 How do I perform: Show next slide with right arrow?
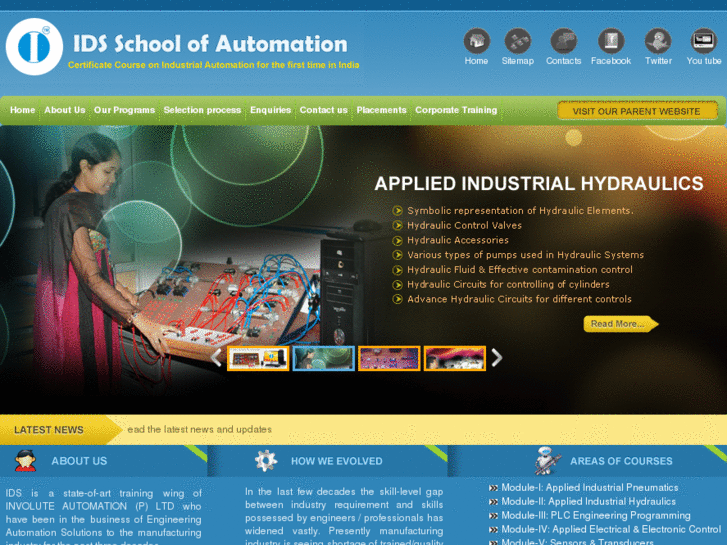(x=497, y=358)
